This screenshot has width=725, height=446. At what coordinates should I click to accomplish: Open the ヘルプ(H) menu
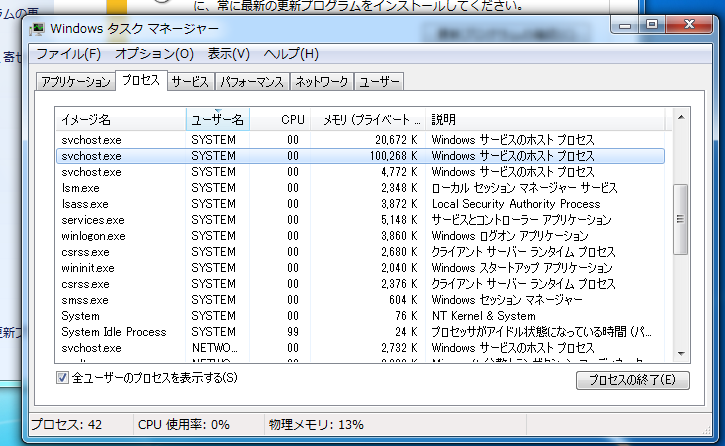pyautogui.click(x=291, y=54)
